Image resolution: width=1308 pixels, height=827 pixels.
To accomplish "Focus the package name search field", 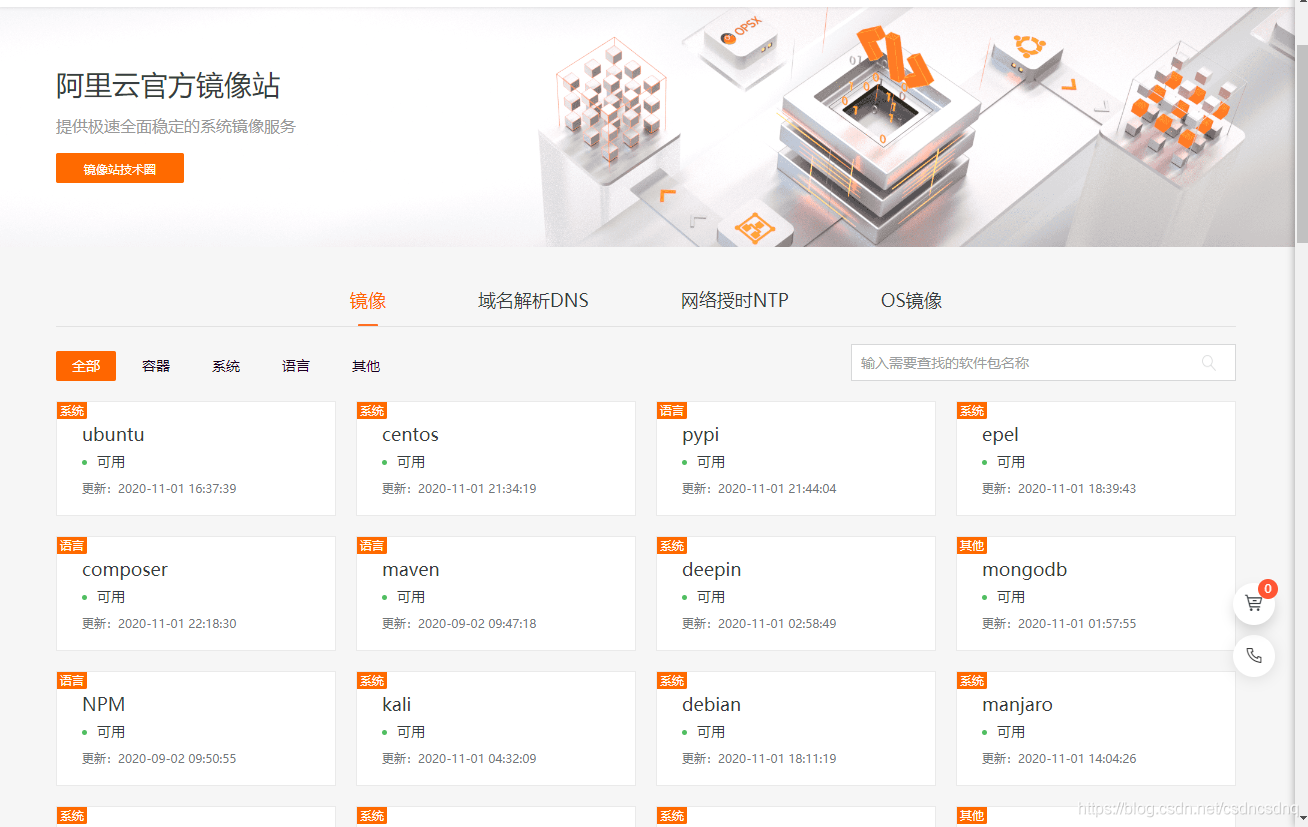I will pyautogui.click(x=1043, y=363).
